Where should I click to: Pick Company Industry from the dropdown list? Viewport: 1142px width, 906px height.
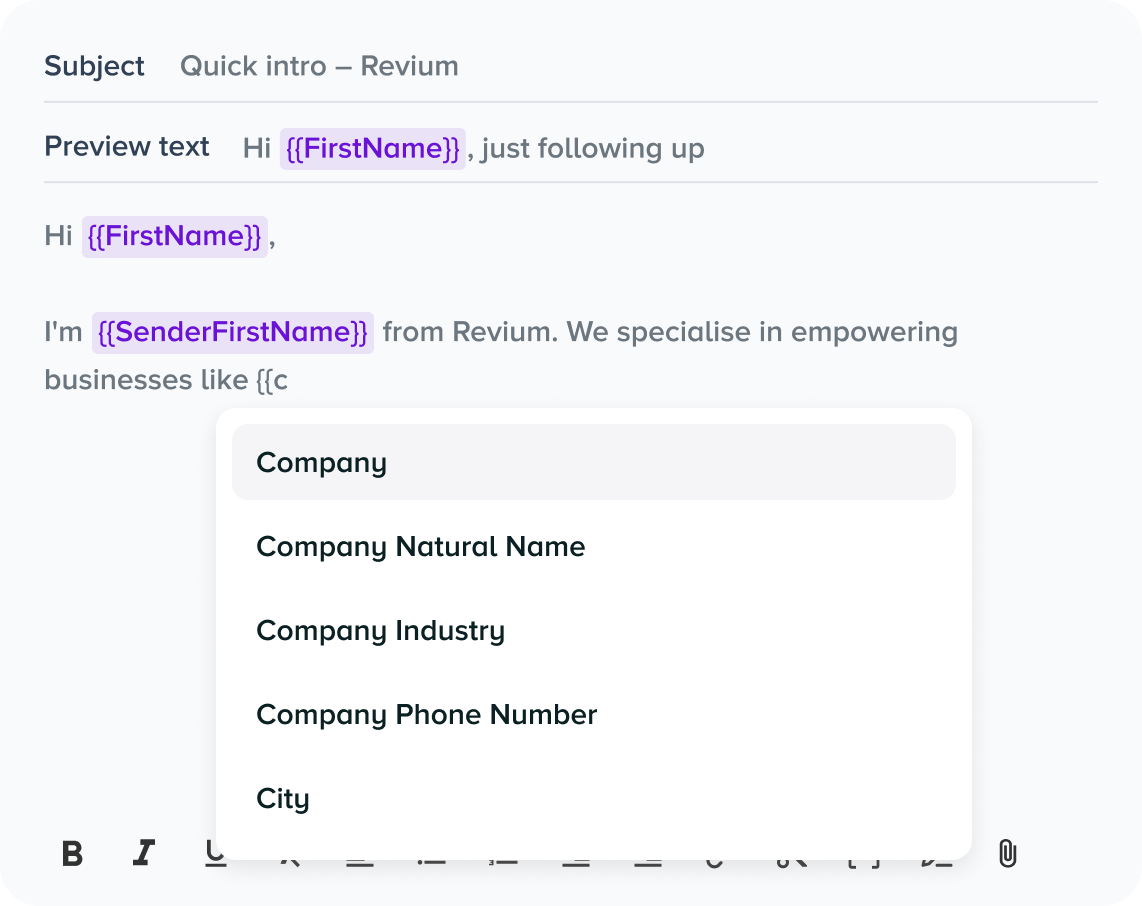coord(594,631)
